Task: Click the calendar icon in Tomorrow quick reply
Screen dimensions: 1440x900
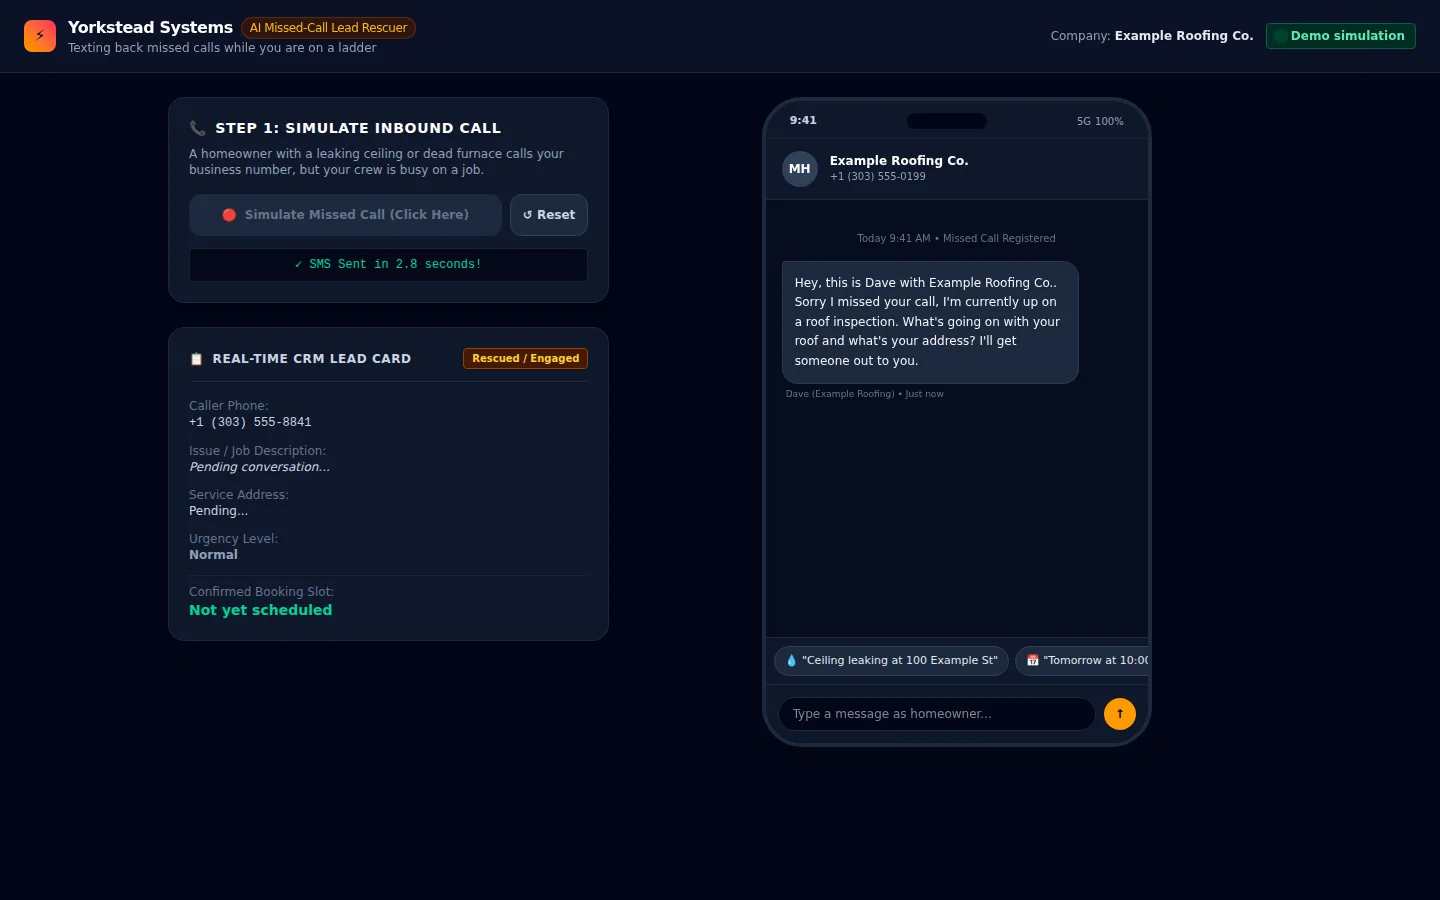Action: (x=1033, y=660)
